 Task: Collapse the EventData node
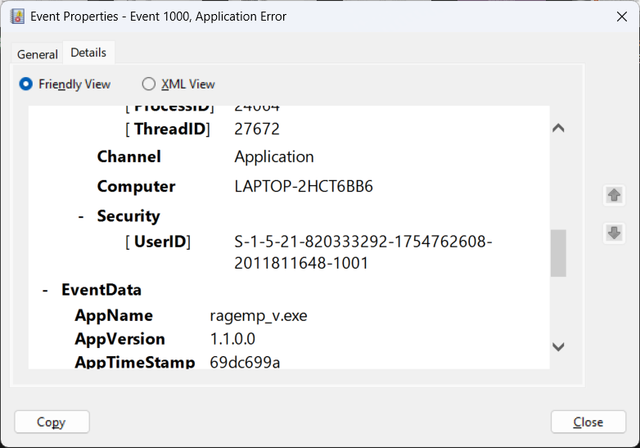tap(45, 291)
